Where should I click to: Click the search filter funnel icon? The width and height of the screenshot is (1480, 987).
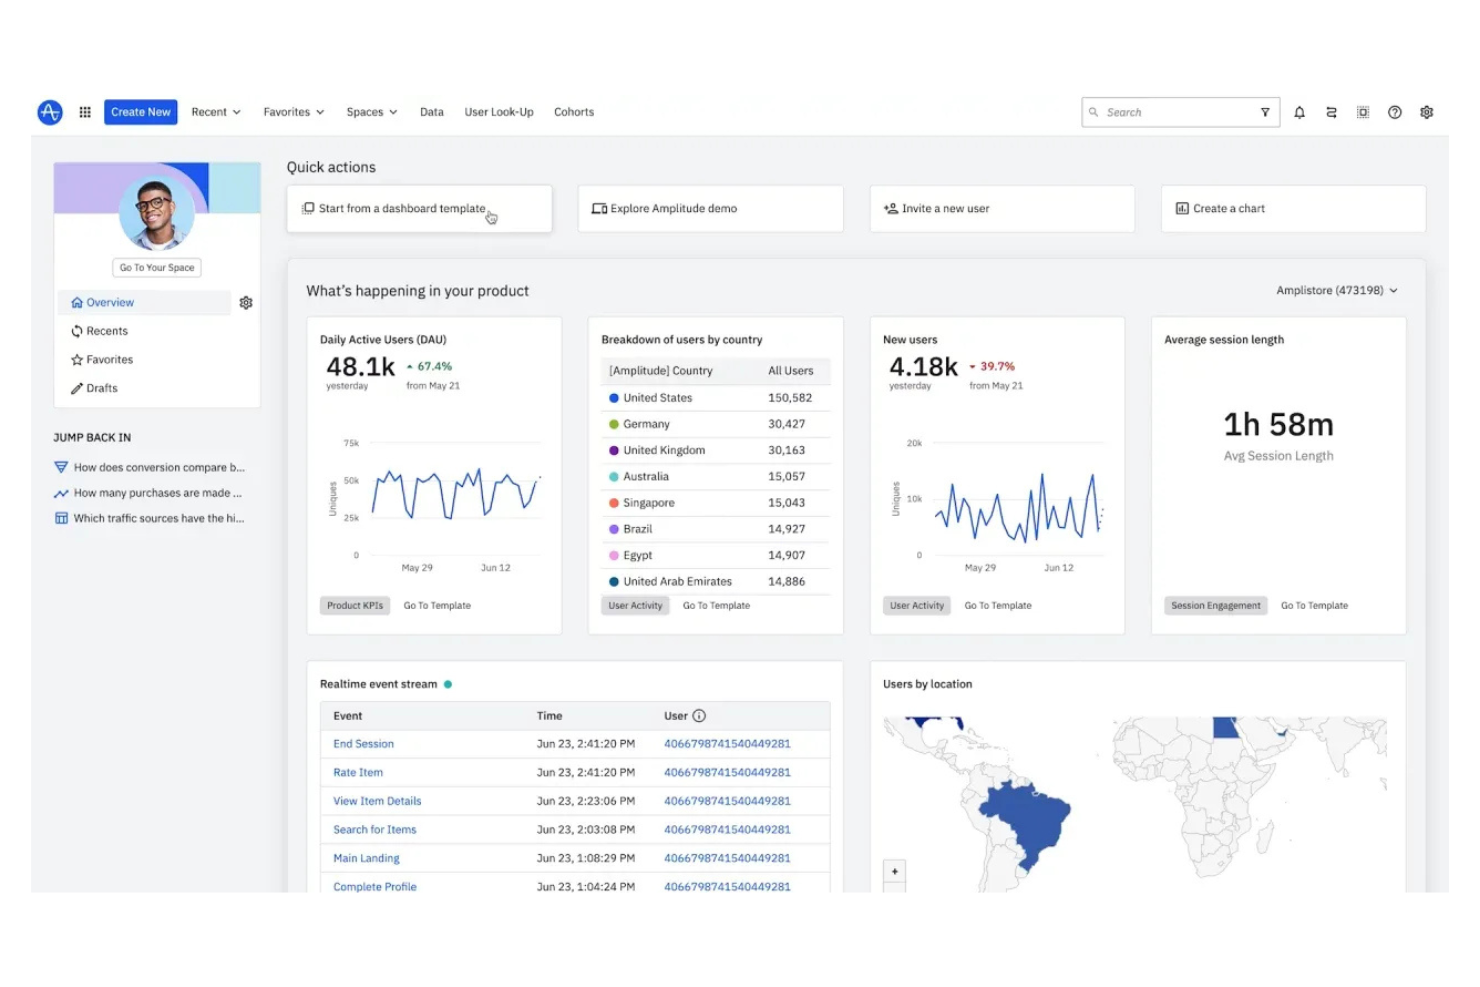pyautogui.click(x=1265, y=112)
